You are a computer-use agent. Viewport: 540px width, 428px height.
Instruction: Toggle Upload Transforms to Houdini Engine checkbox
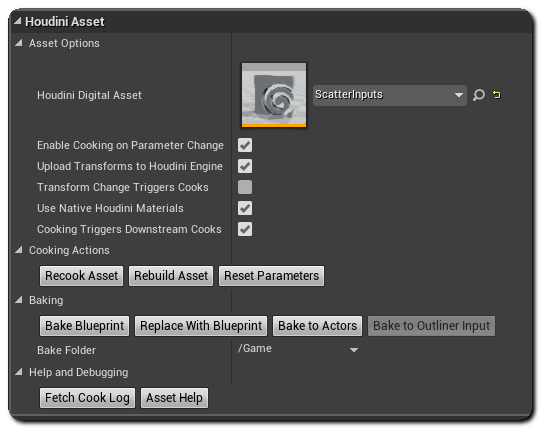245,166
